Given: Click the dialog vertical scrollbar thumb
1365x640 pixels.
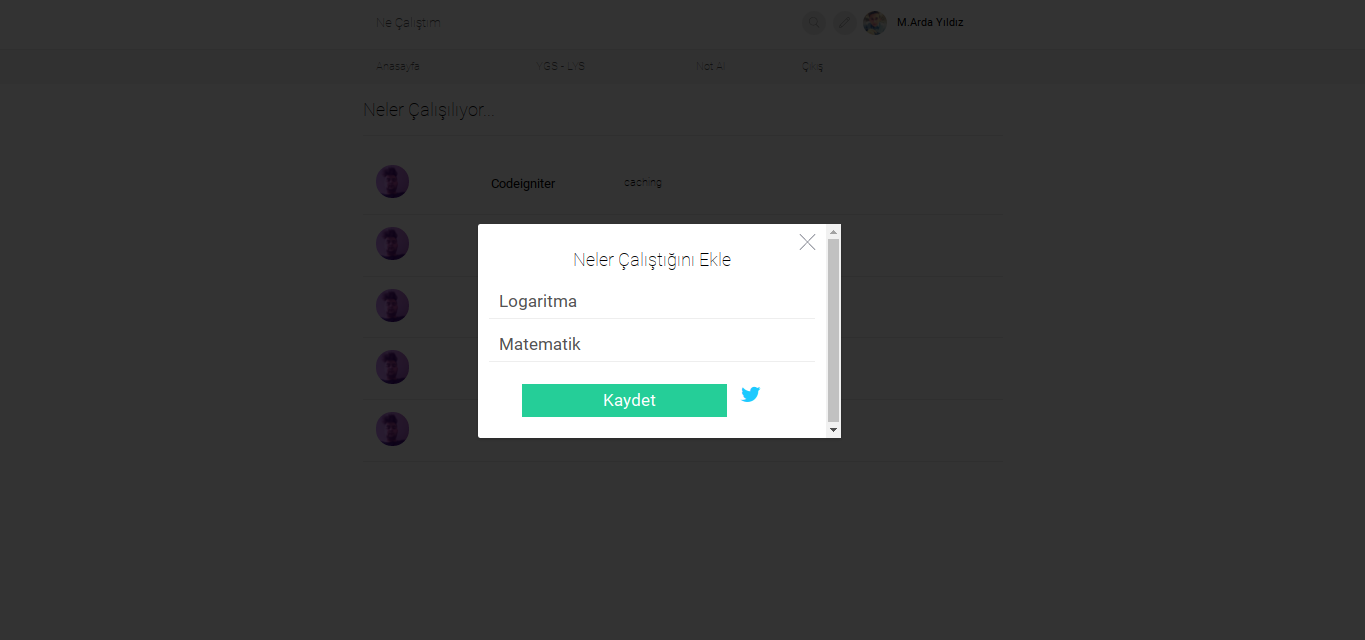Looking at the screenshot, I should [x=834, y=330].
